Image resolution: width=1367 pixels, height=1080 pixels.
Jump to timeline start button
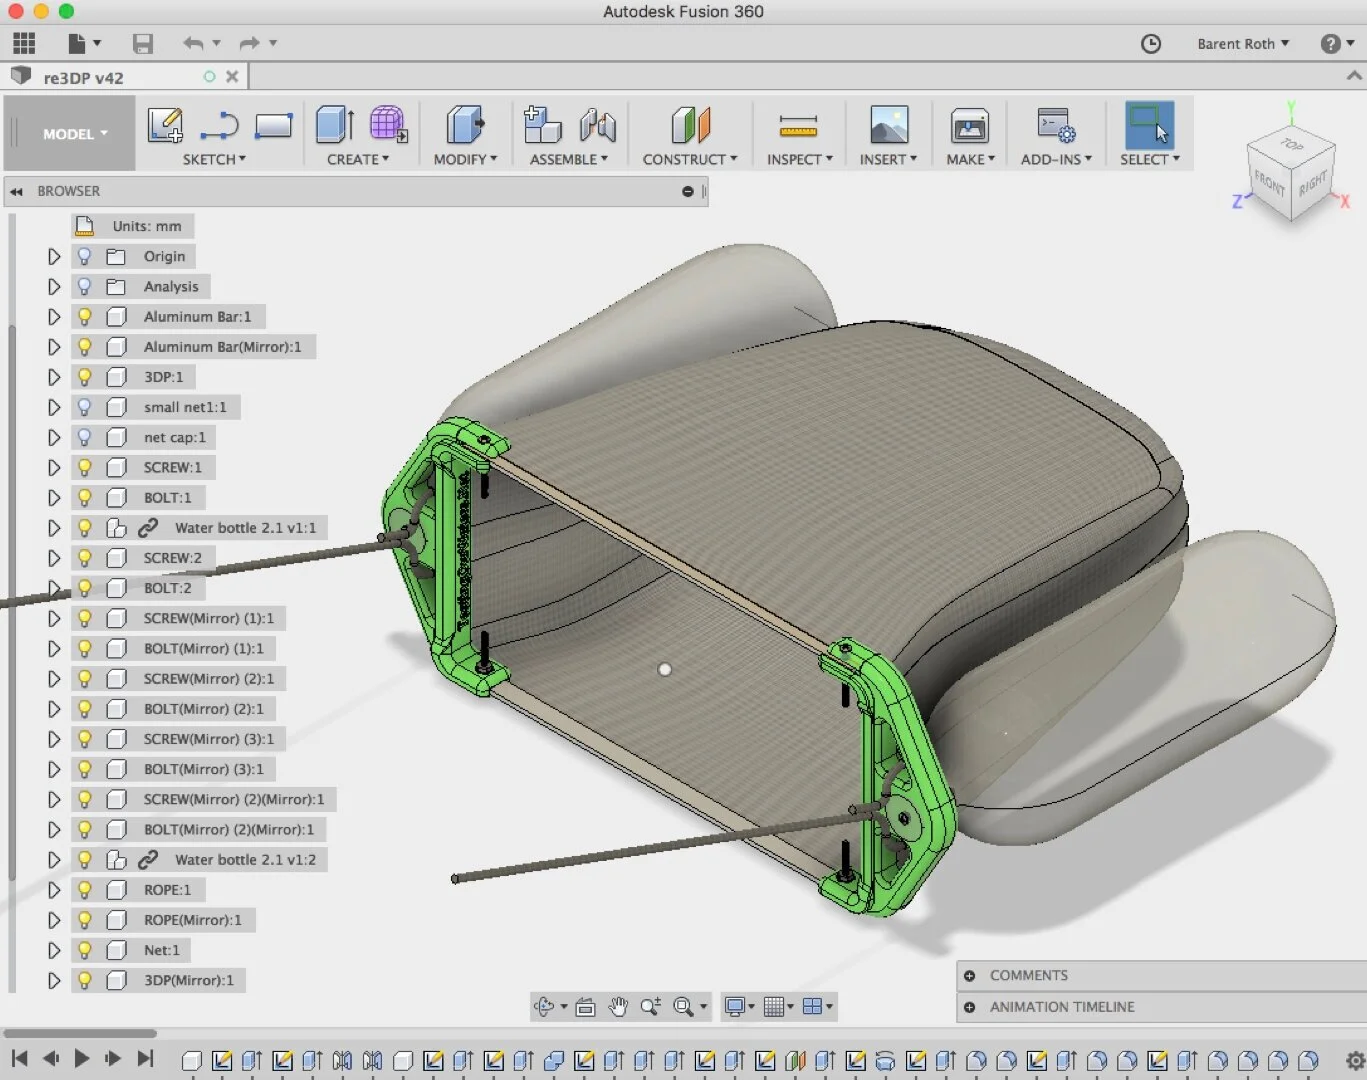(19, 1058)
